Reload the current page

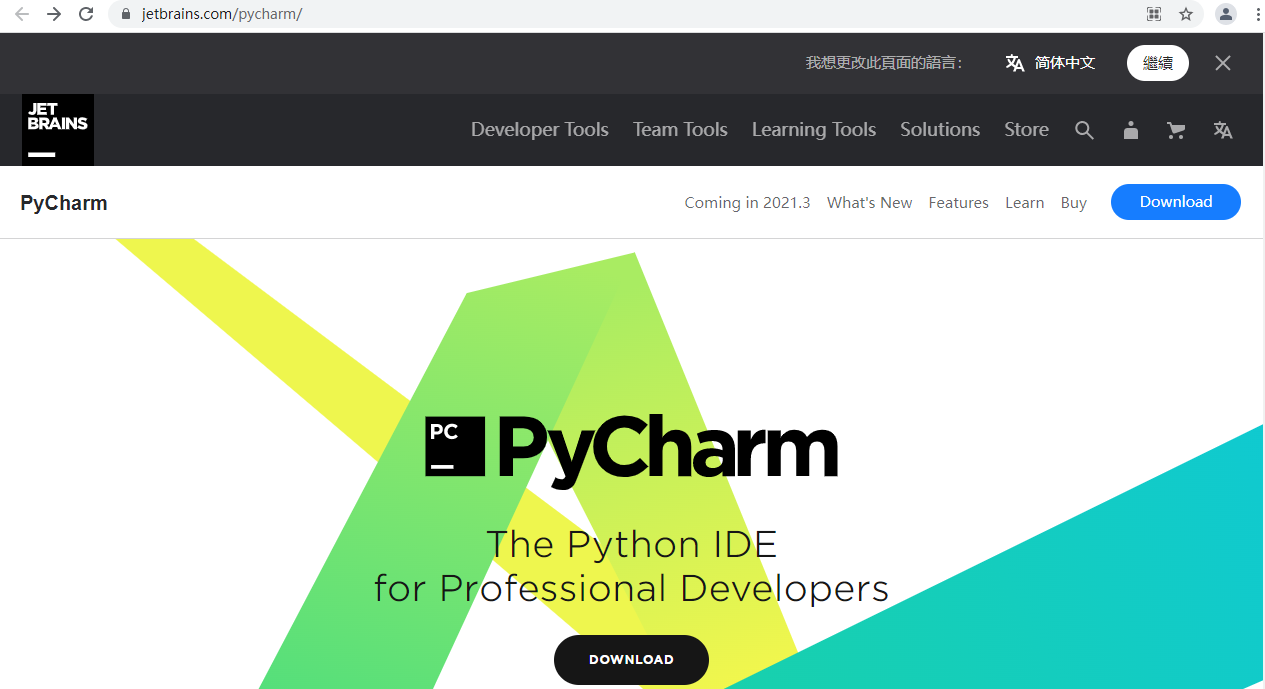point(86,14)
